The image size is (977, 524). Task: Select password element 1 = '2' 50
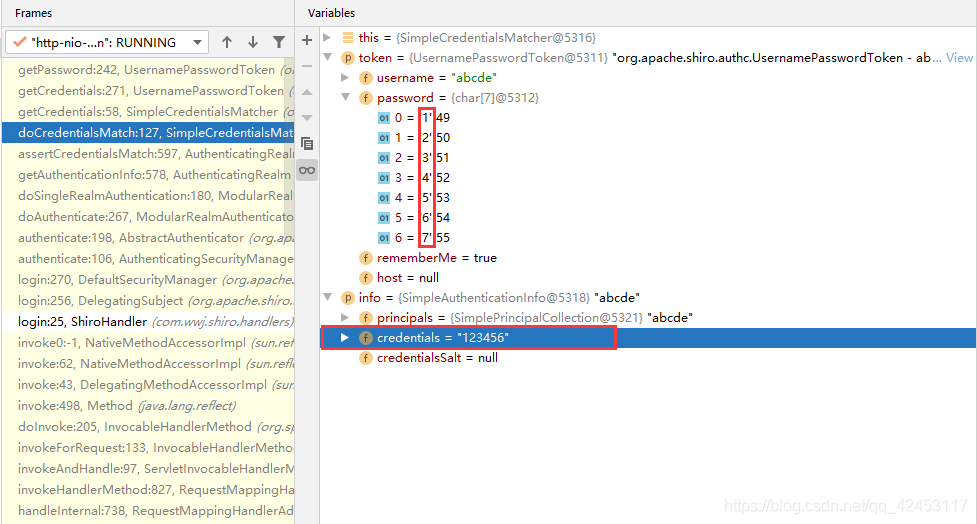648,138
